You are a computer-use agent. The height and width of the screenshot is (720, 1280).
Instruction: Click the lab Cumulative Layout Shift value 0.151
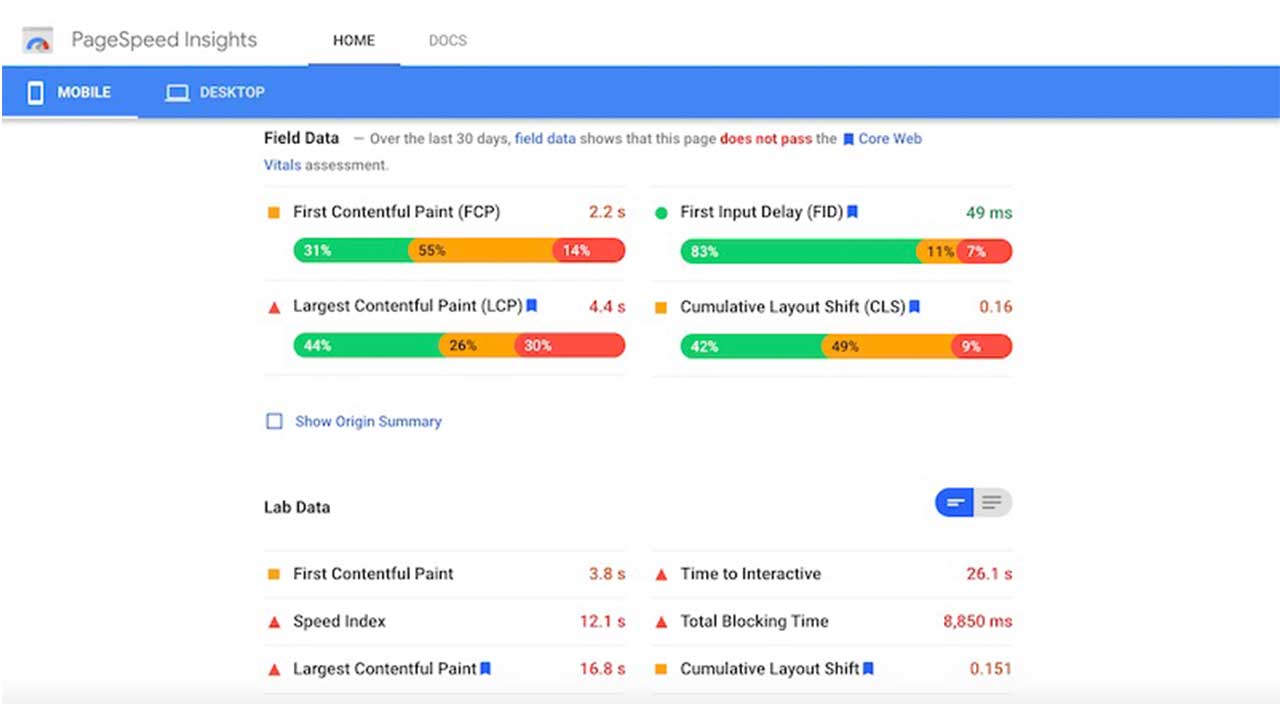[x=991, y=668]
